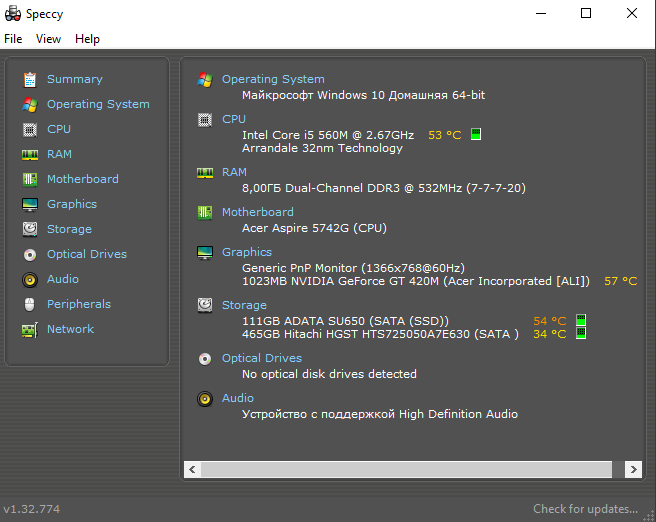Click the green CPU temperature indicator
656x522 pixels.
click(x=476, y=134)
